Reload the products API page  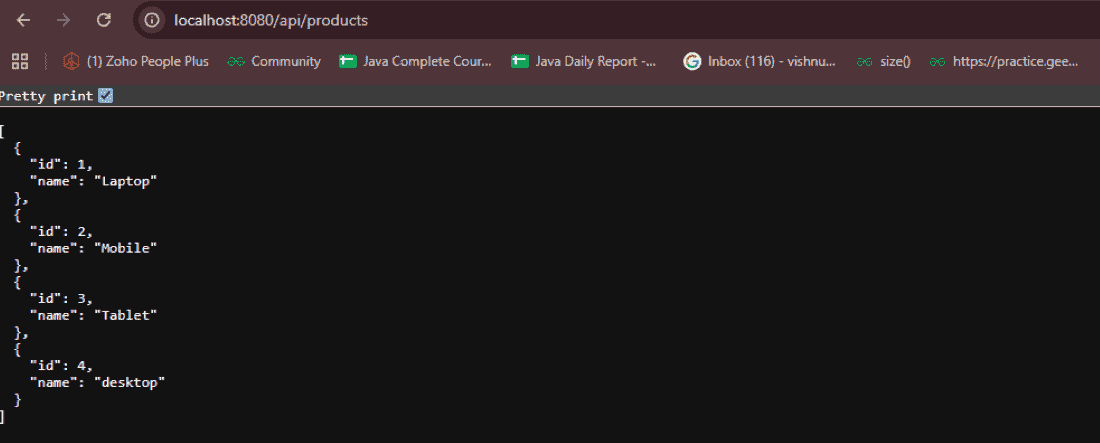104,20
